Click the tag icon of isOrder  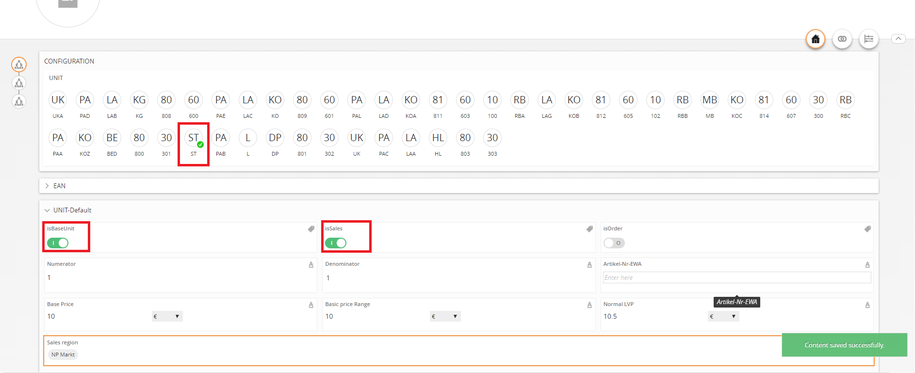click(868, 229)
